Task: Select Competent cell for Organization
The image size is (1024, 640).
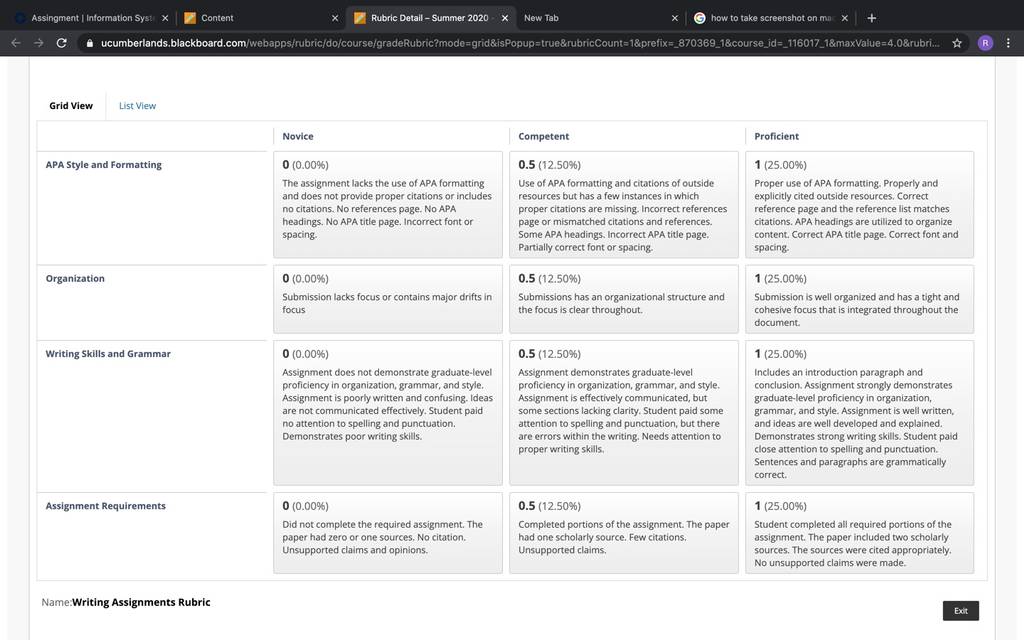Action: click(x=624, y=299)
